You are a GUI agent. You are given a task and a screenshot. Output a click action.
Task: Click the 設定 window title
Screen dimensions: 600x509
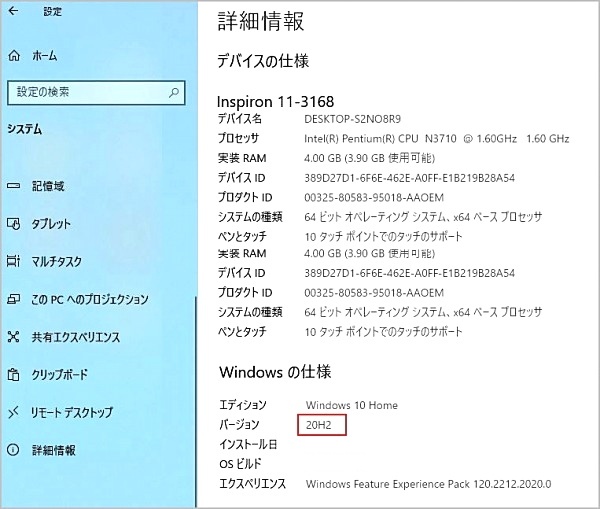pos(52,11)
